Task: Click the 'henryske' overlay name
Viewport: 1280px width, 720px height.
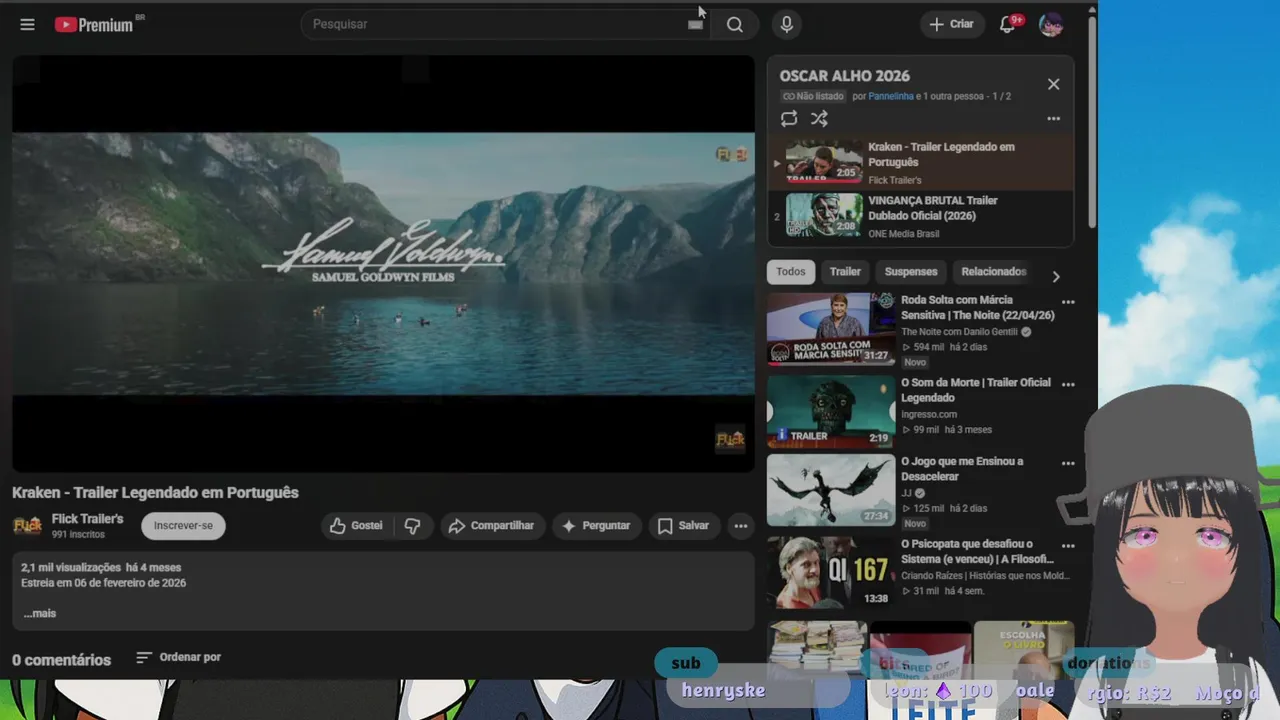Action: click(724, 690)
